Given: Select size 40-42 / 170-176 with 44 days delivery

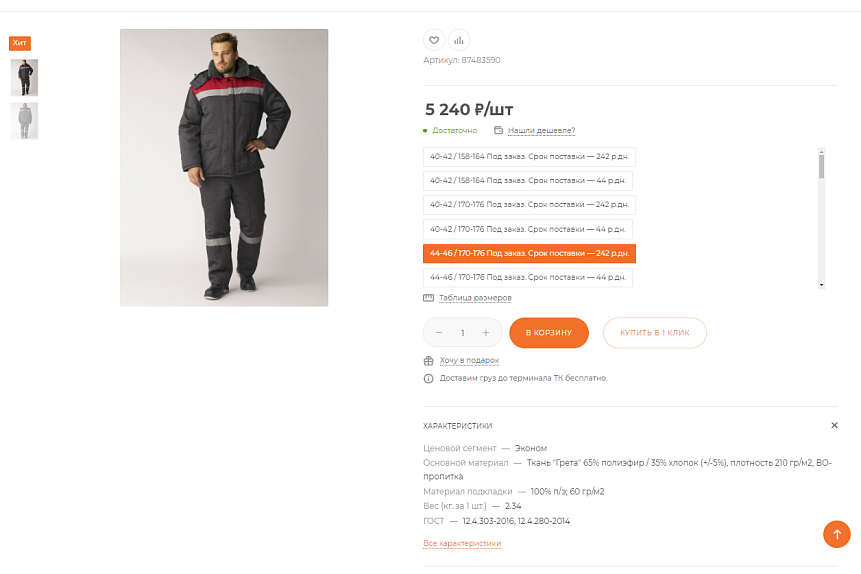Looking at the screenshot, I should (x=528, y=229).
